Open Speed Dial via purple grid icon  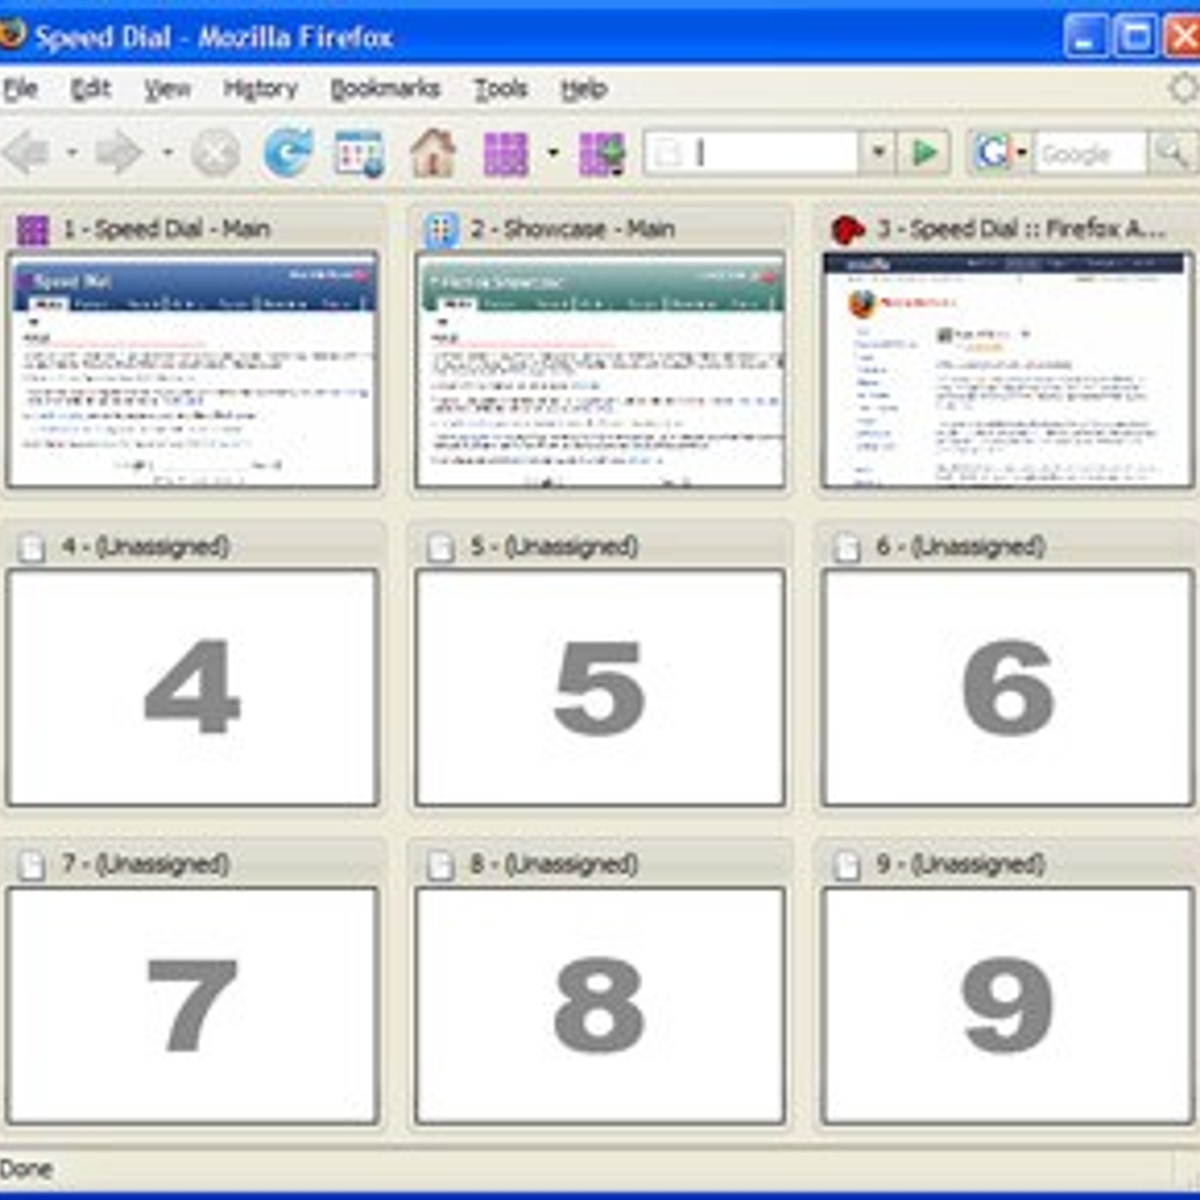(x=505, y=154)
